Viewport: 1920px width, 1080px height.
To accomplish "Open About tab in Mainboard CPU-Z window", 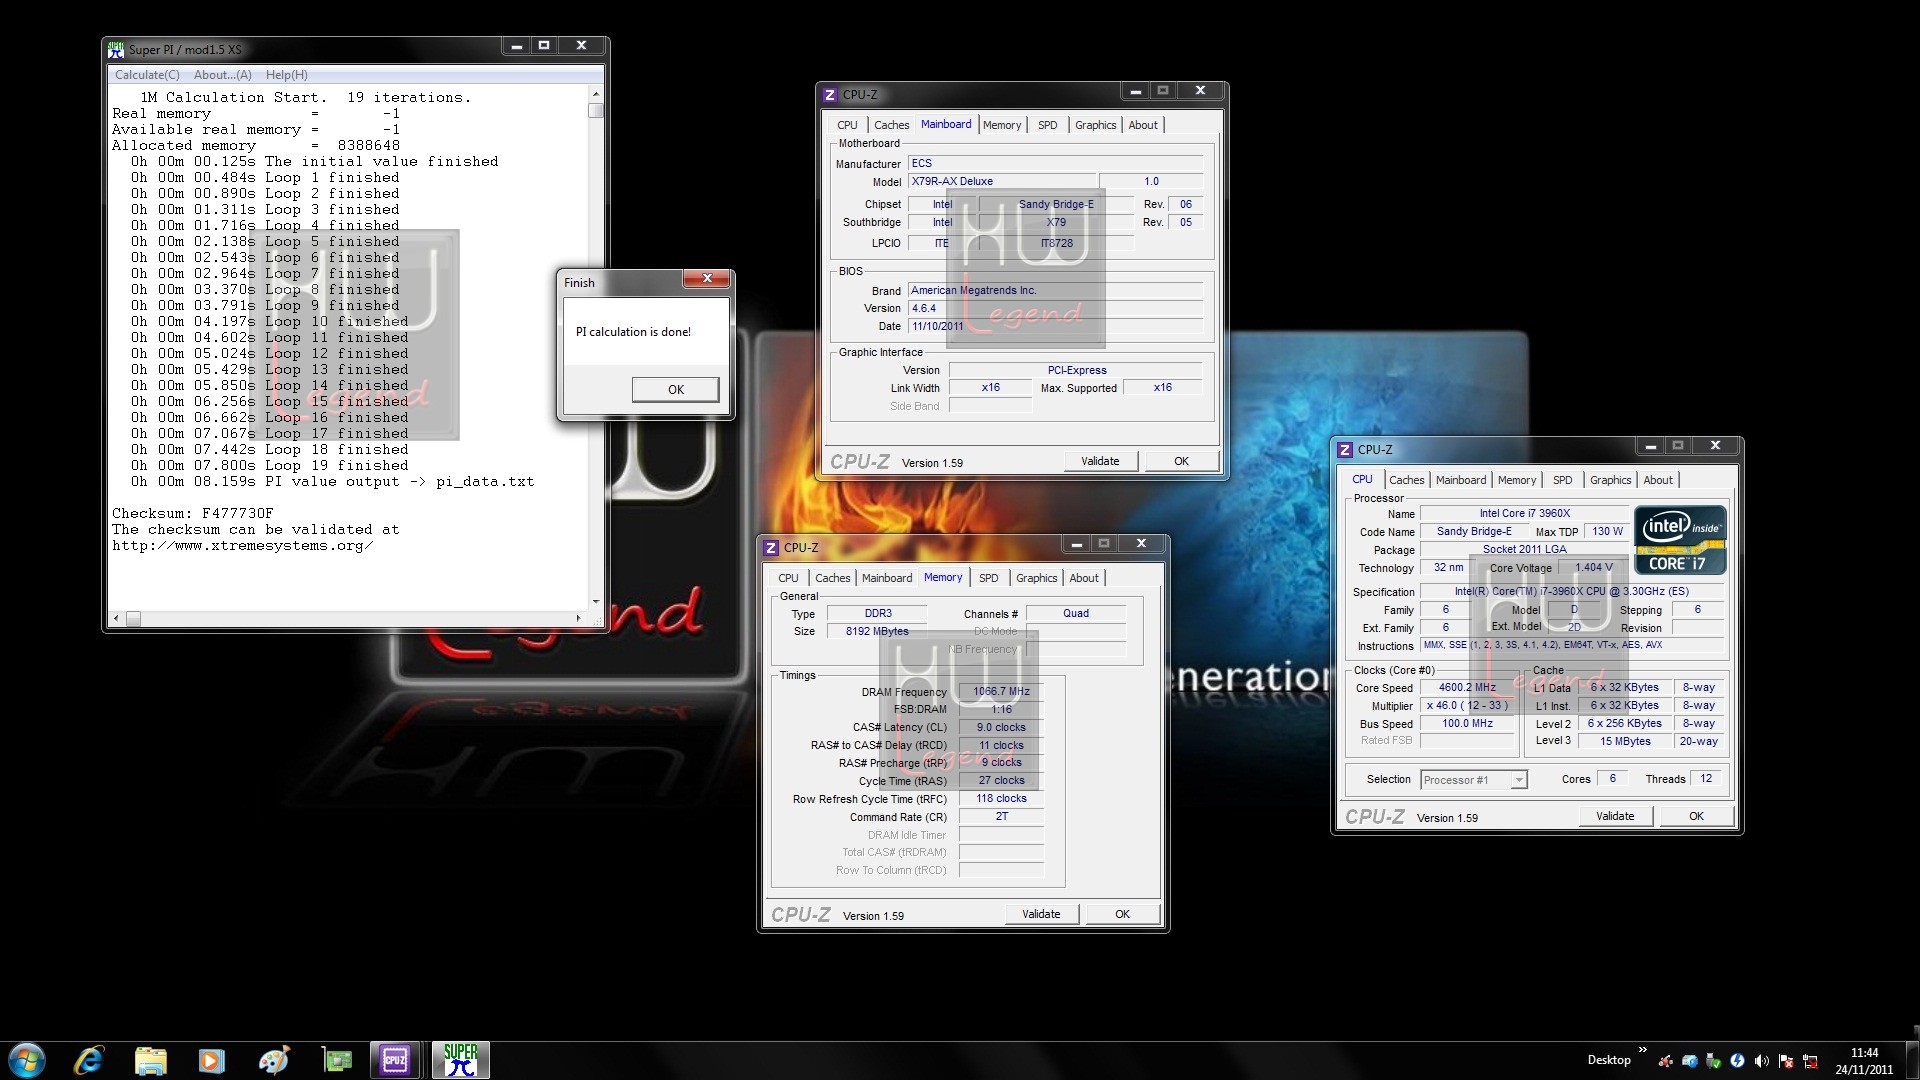I will pyautogui.click(x=1143, y=125).
